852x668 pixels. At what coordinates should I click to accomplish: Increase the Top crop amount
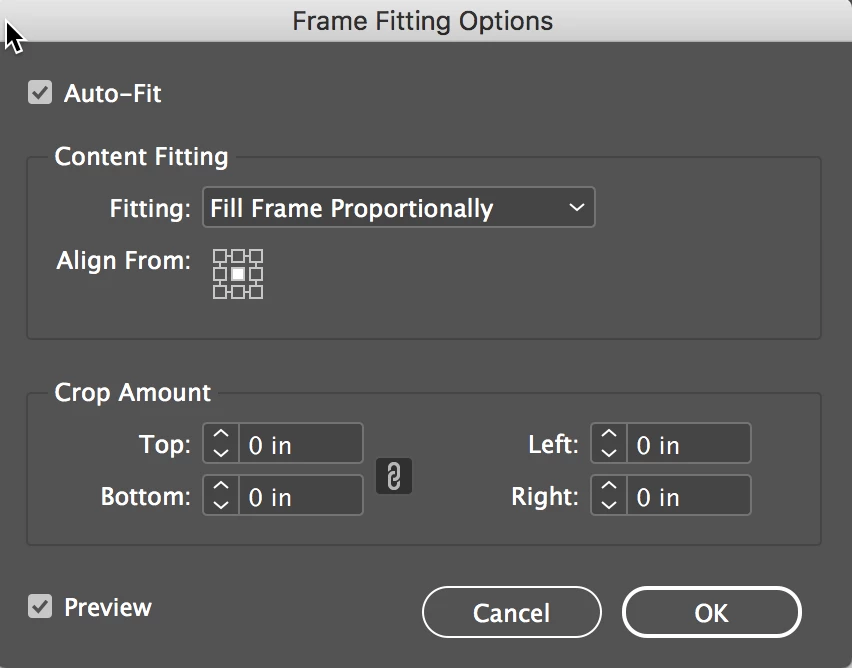point(221,436)
